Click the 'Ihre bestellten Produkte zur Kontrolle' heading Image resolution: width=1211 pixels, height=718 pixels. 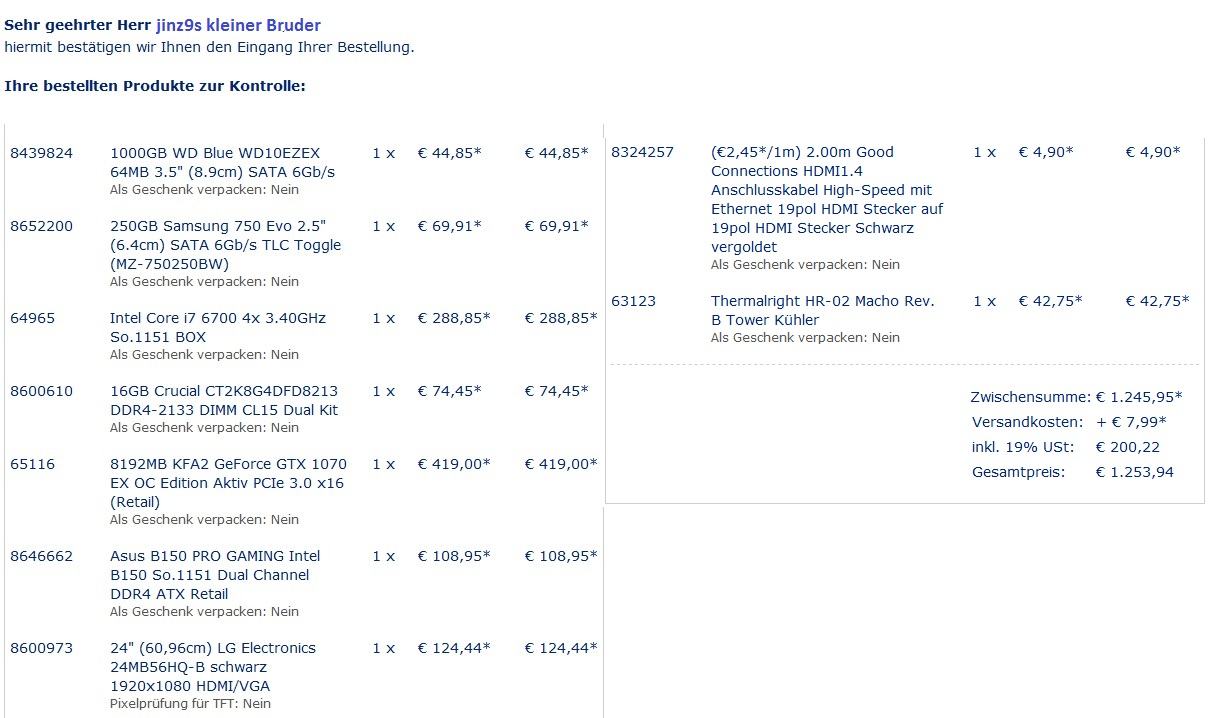(x=155, y=86)
